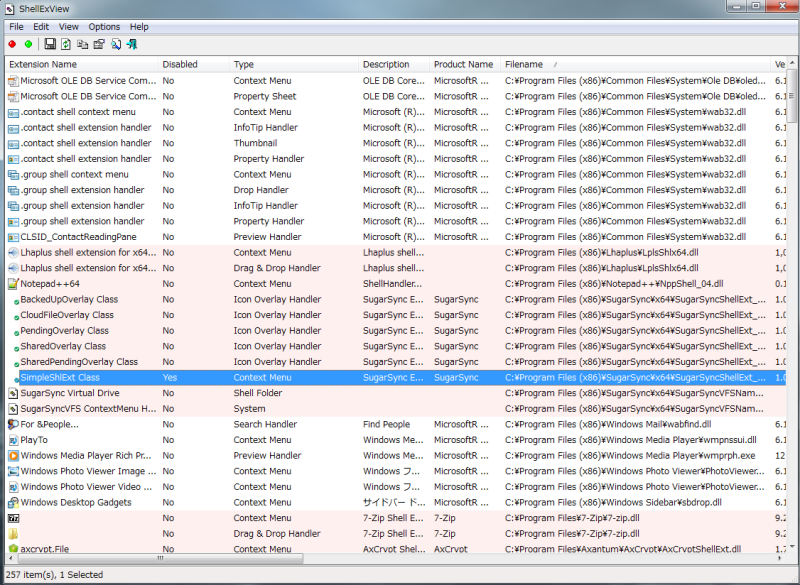The image size is (800, 585).
Task: Click the PlayTo row icon
Action: [13, 440]
